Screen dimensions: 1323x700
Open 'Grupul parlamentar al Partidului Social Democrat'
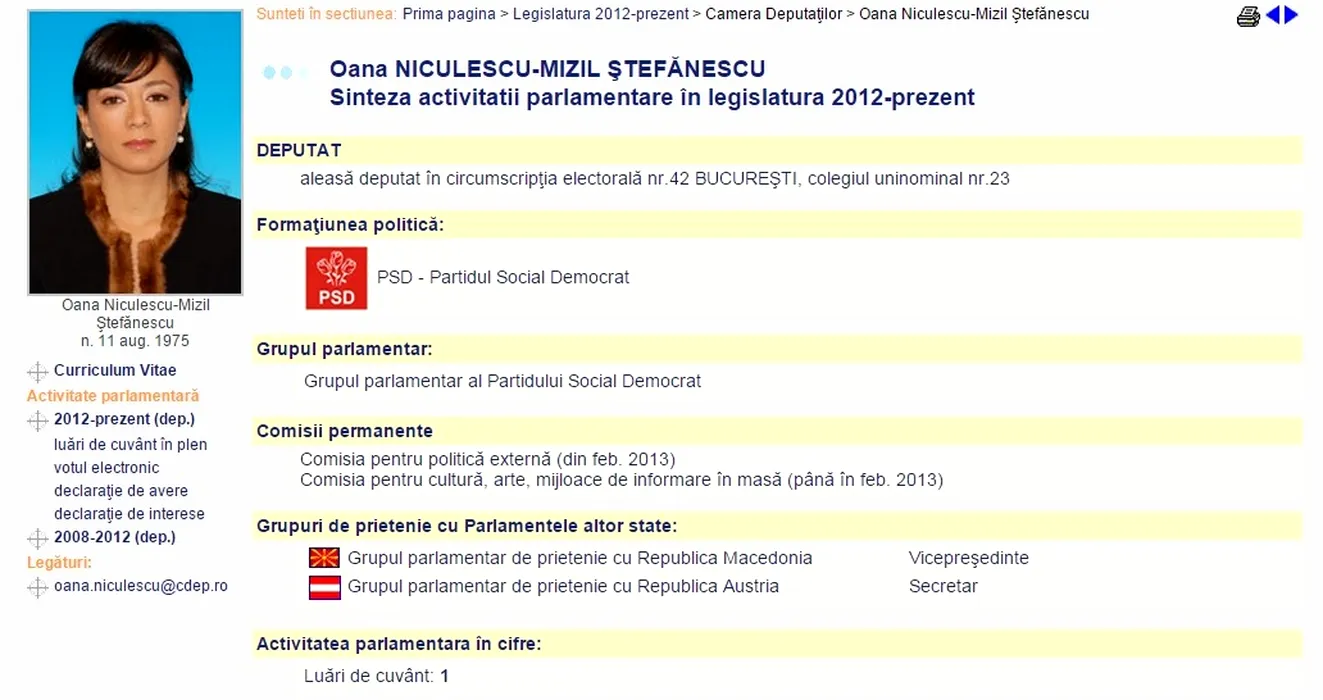click(x=502, y=381)
